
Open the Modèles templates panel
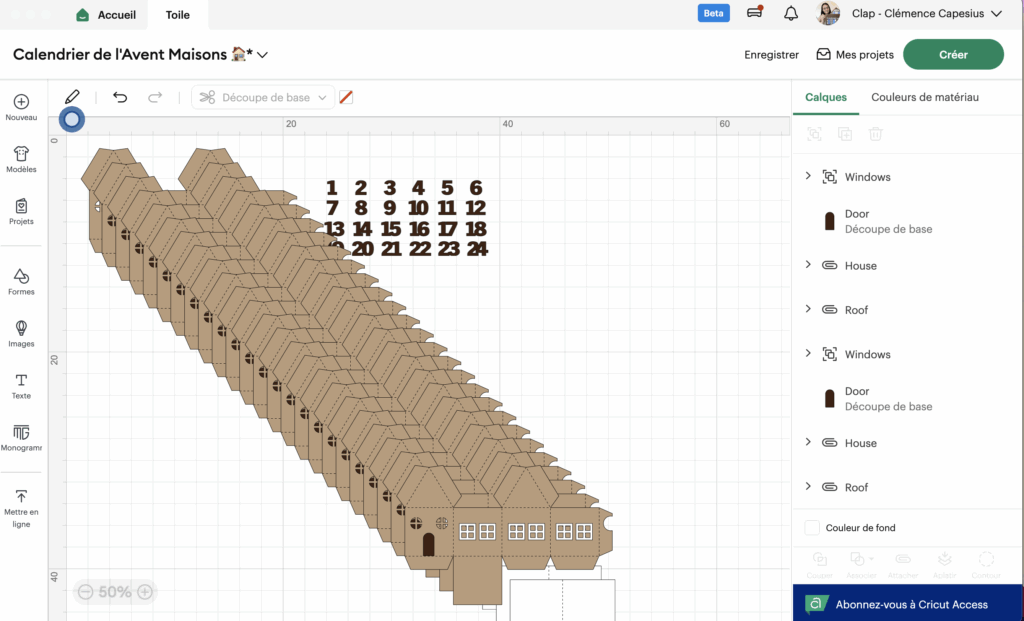coord(21,154)
